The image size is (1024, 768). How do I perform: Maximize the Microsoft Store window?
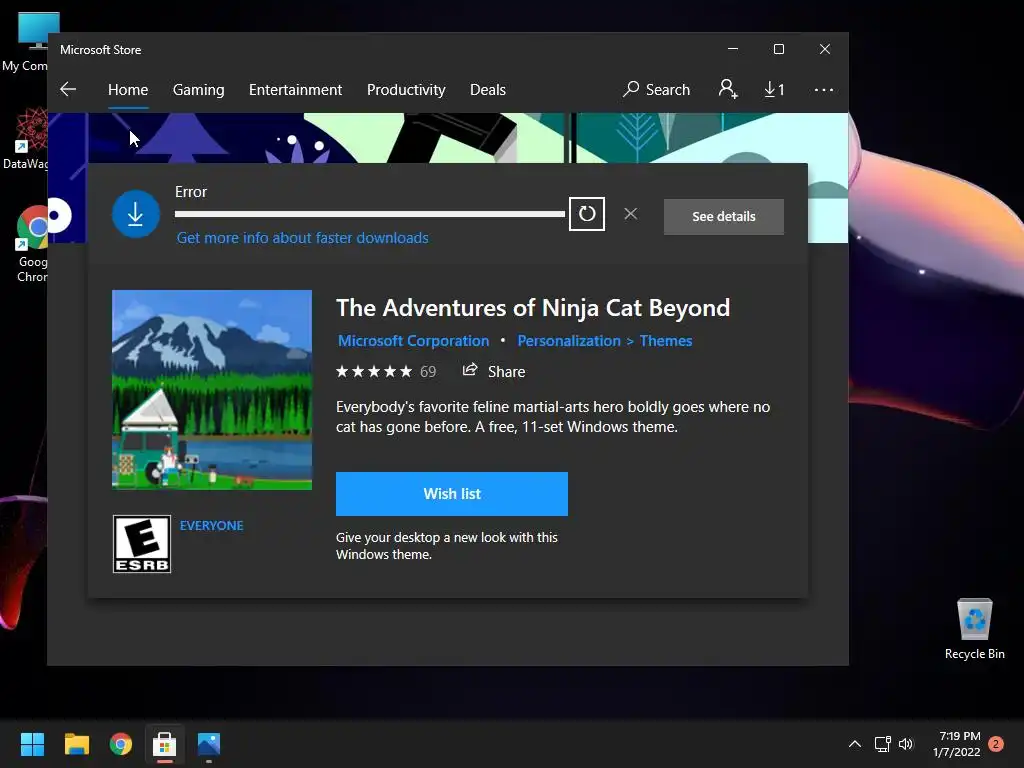[778, 50]
